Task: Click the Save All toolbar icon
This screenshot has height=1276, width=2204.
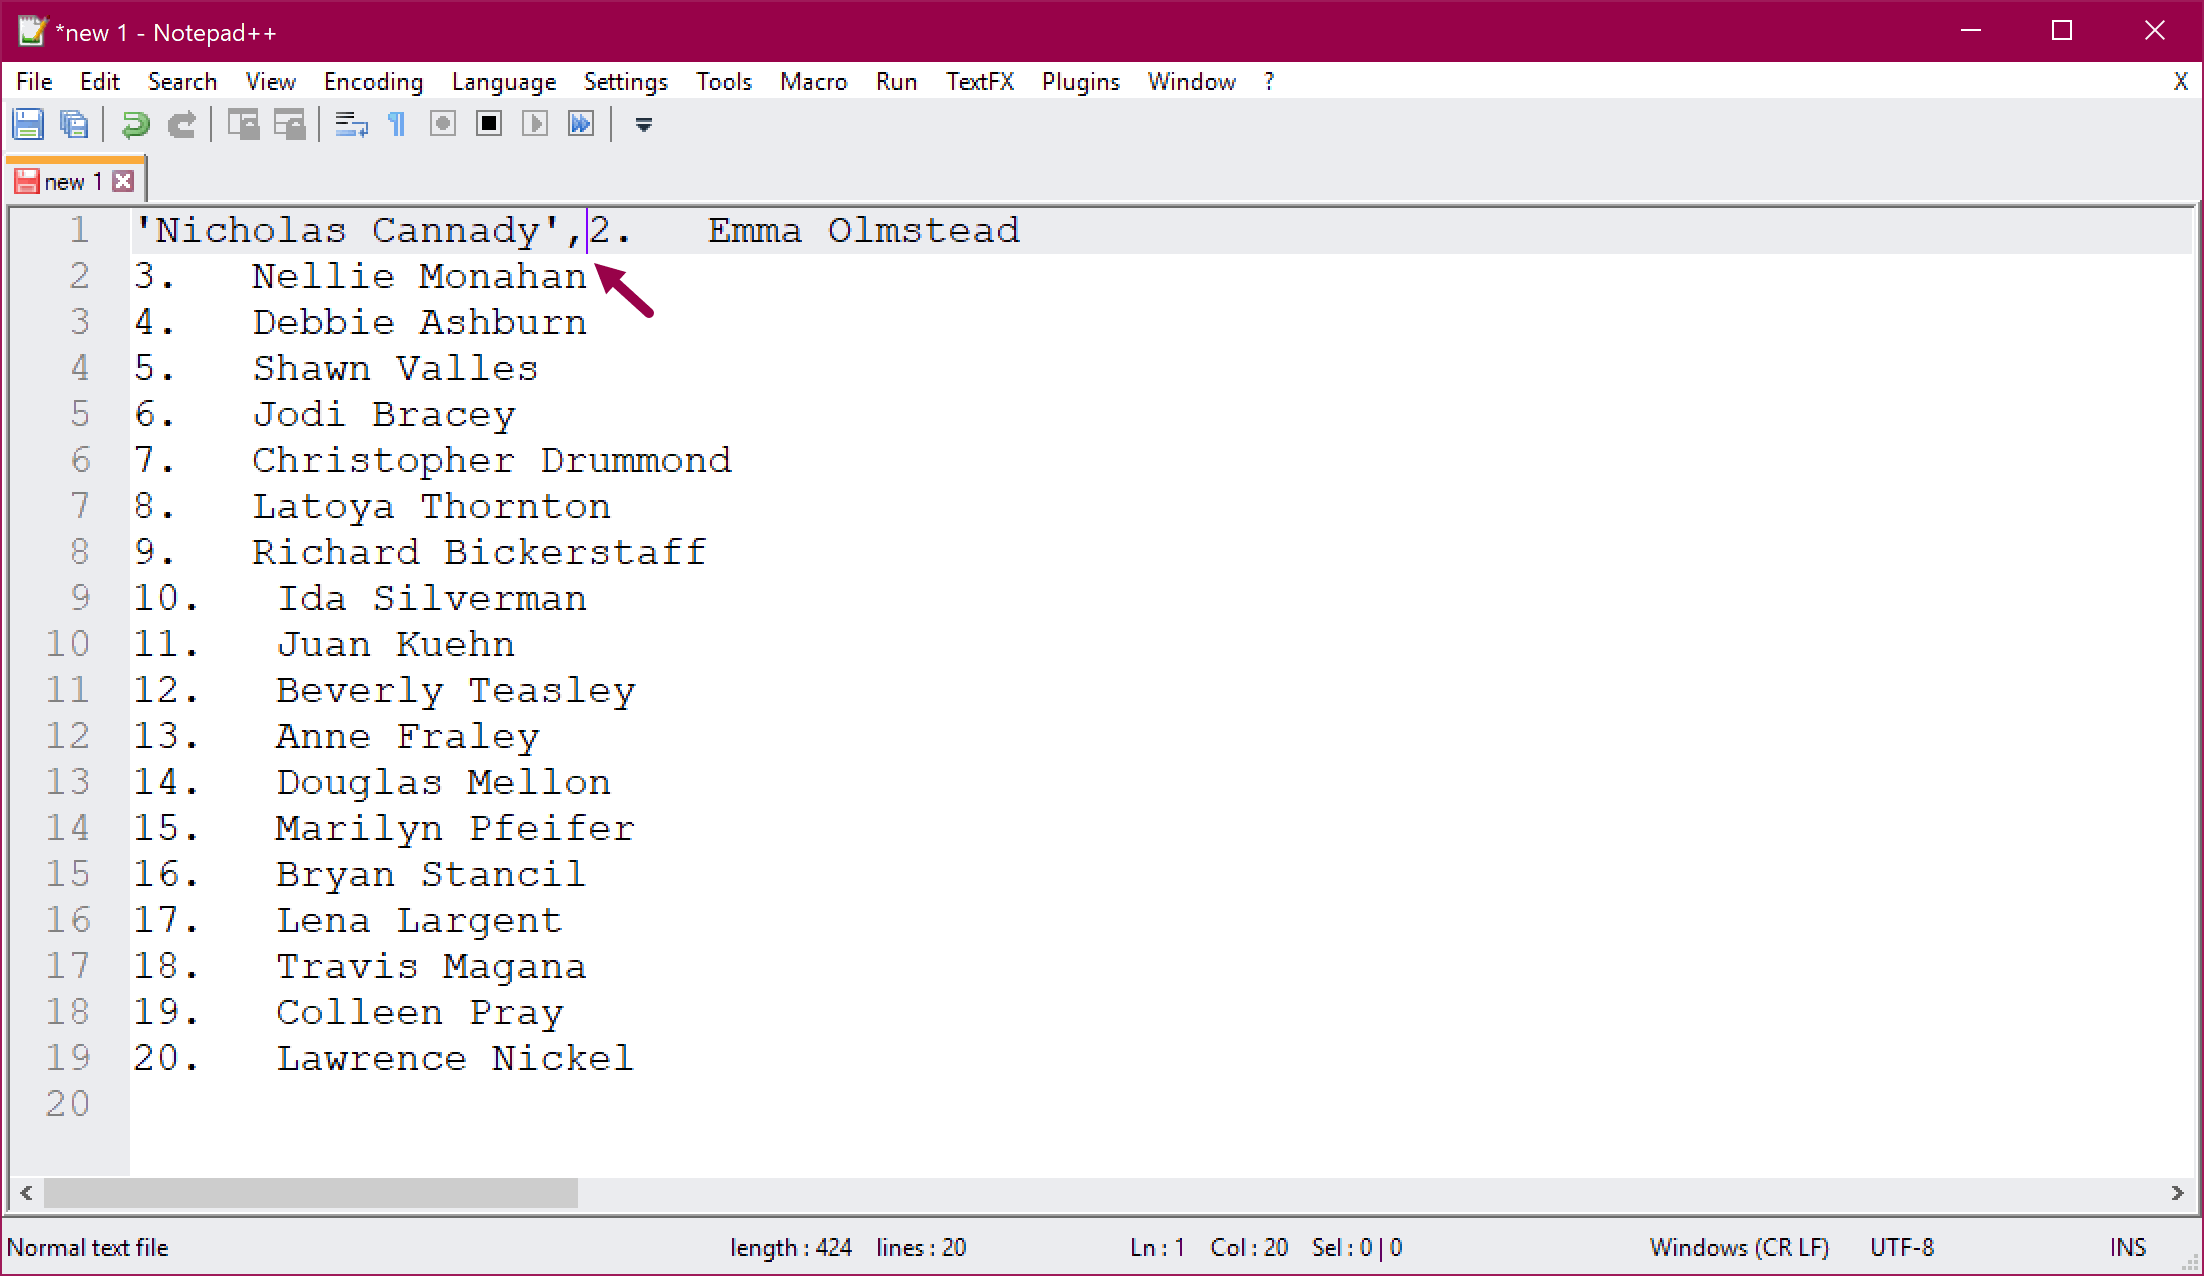Action: (74, 124)
